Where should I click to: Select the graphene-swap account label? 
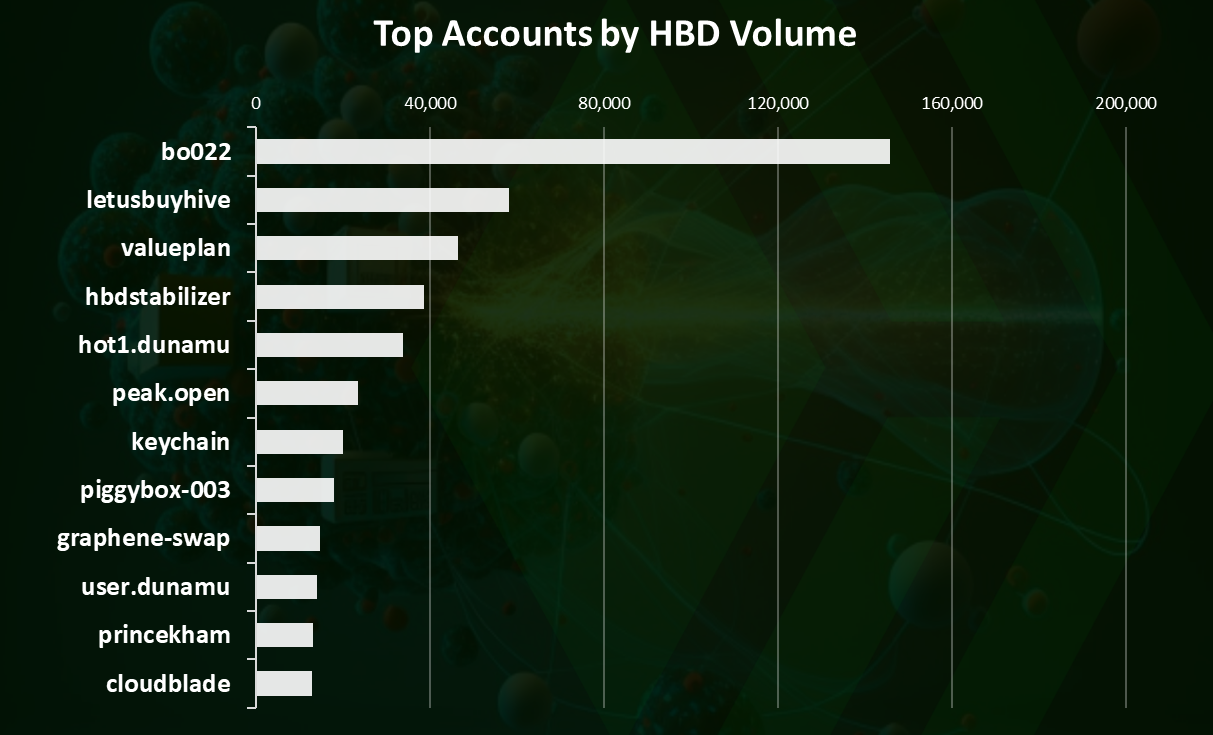point(144,539)
